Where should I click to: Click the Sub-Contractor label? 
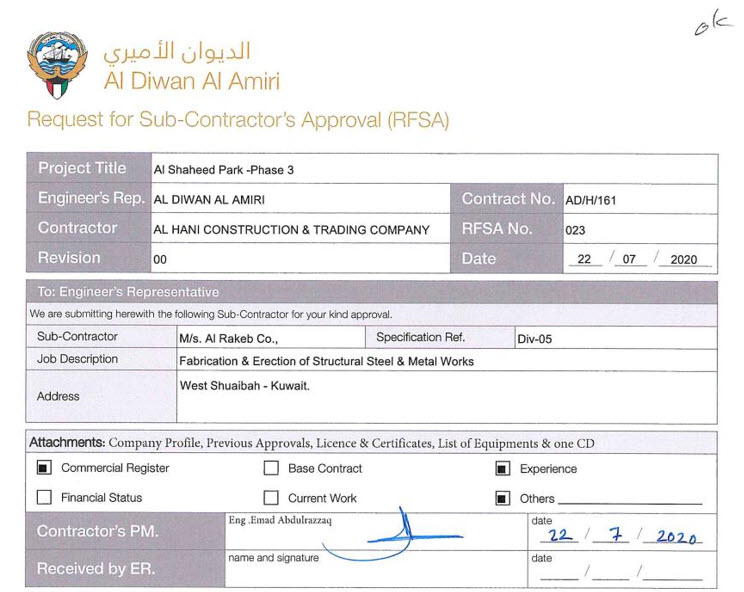(77, 336)
